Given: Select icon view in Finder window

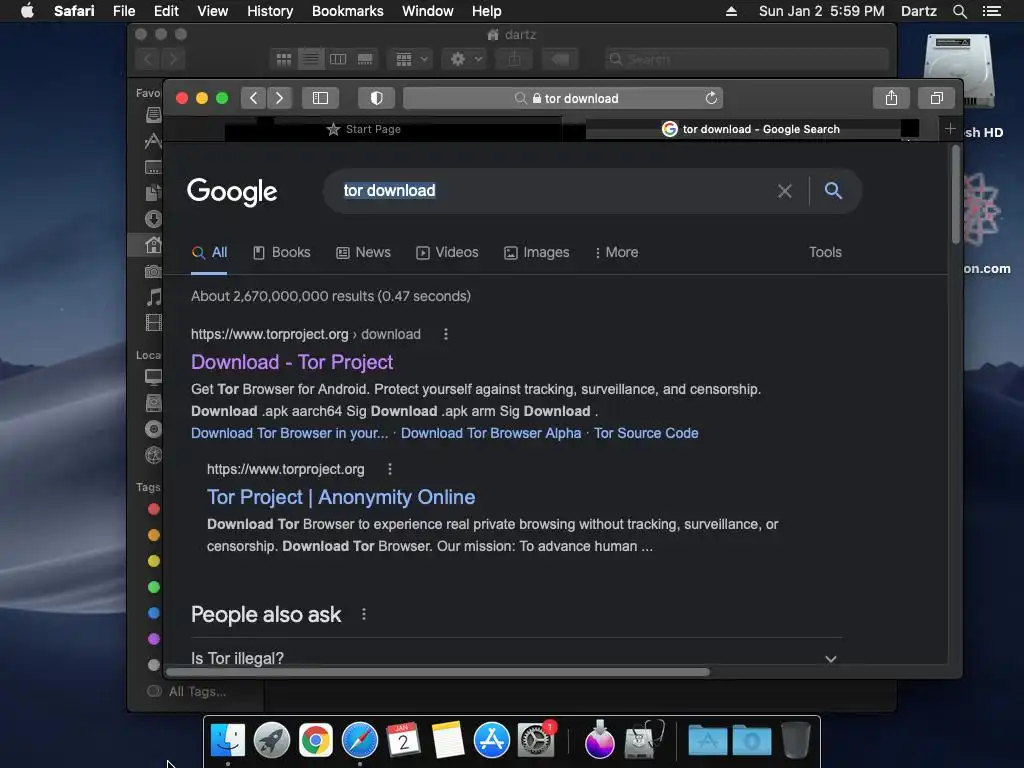Looking at the screenshot, I should 283,59.
